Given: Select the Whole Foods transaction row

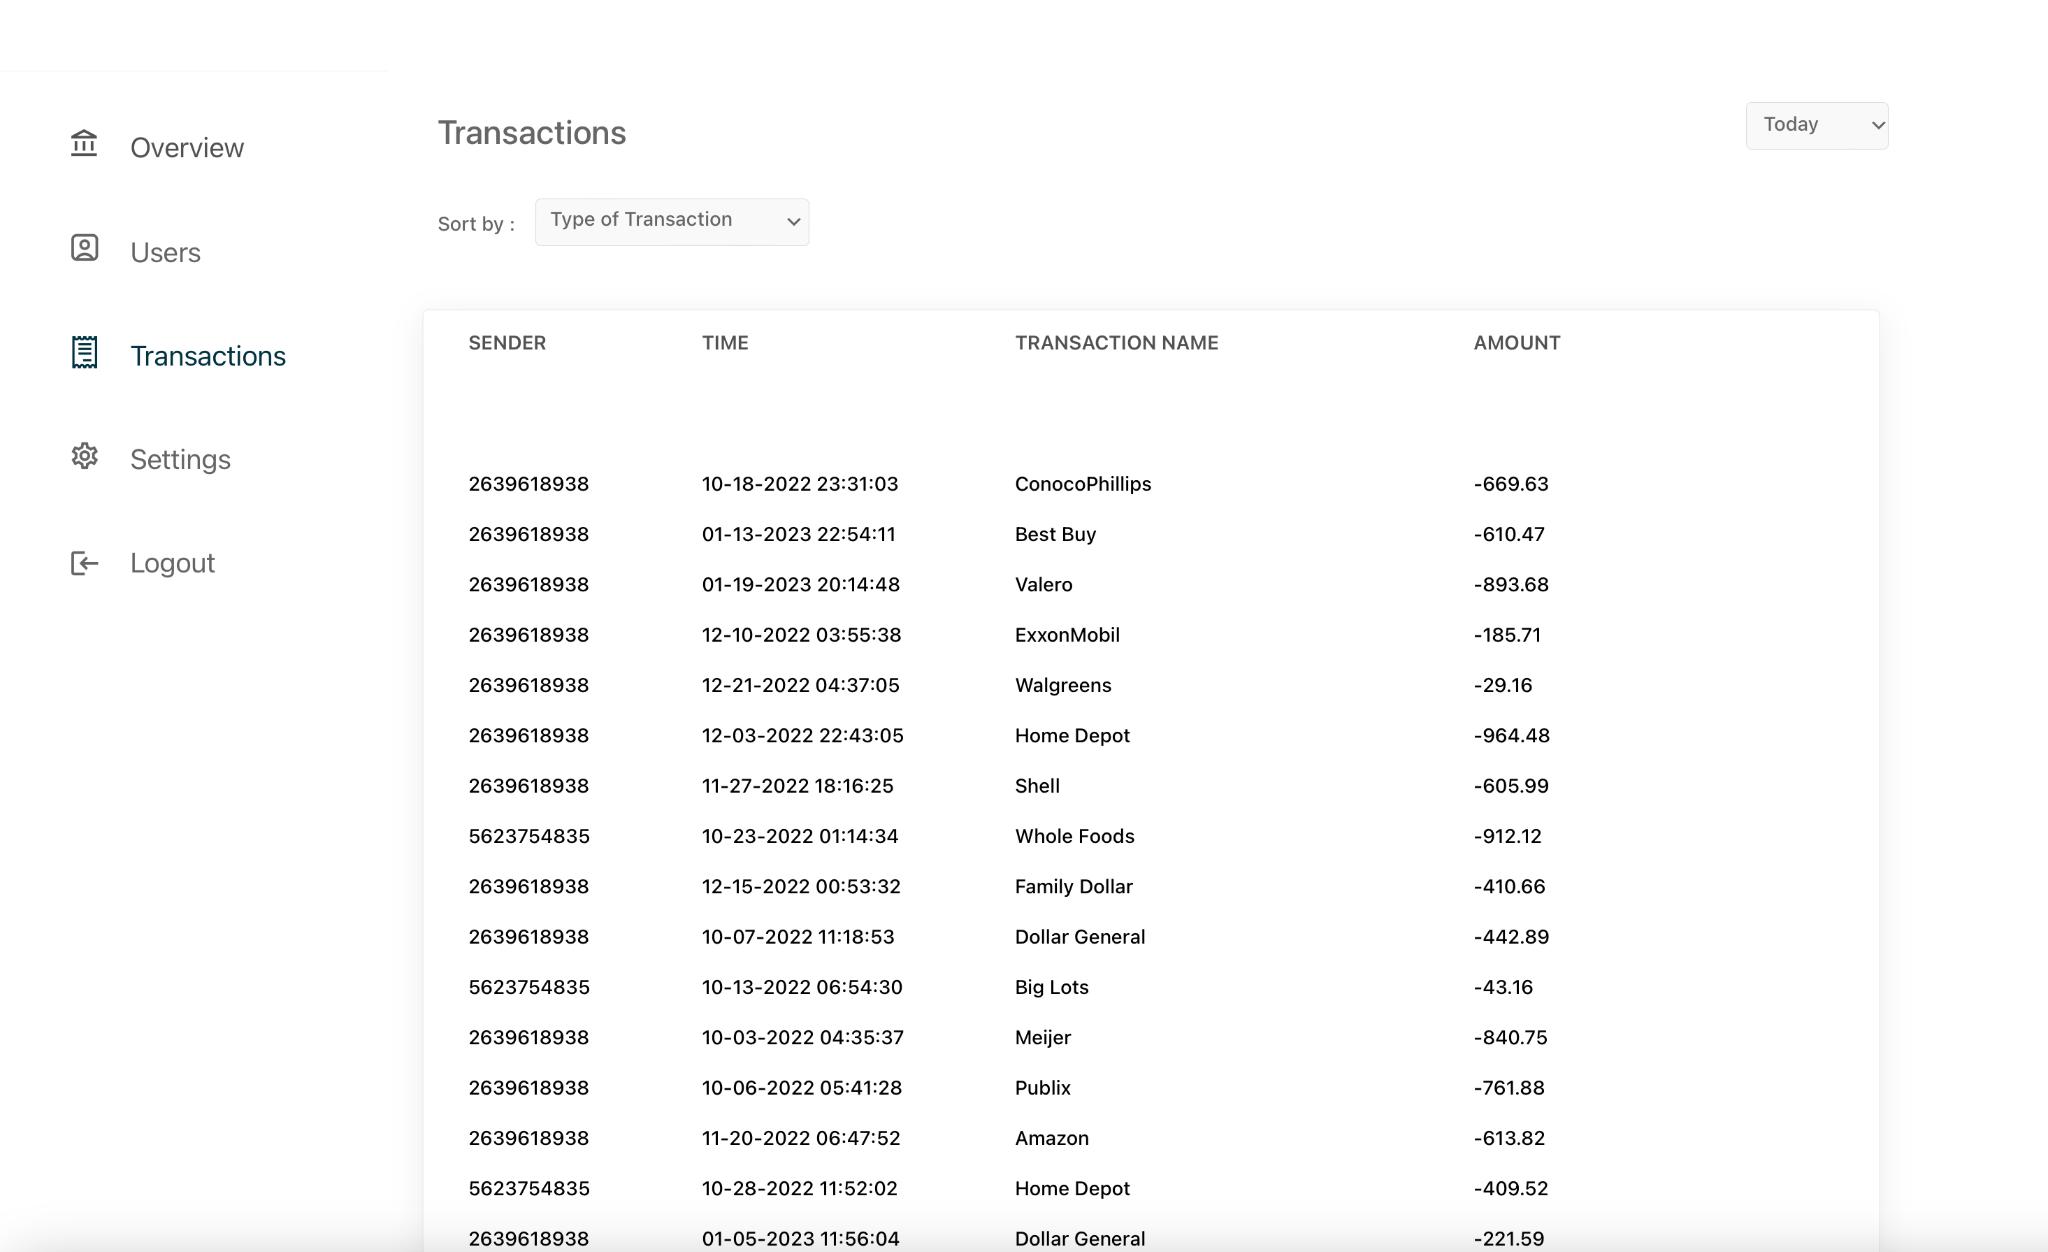Looking at the screenshot, I should coord(1074,836).
